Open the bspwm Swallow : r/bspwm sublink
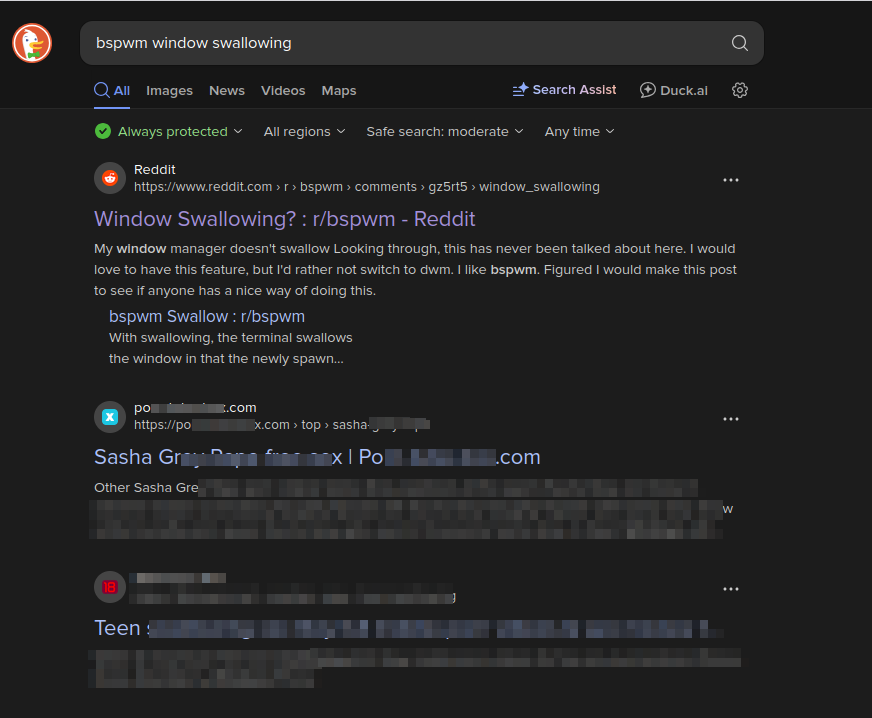The image size is (872, 718). coord(207,316)
